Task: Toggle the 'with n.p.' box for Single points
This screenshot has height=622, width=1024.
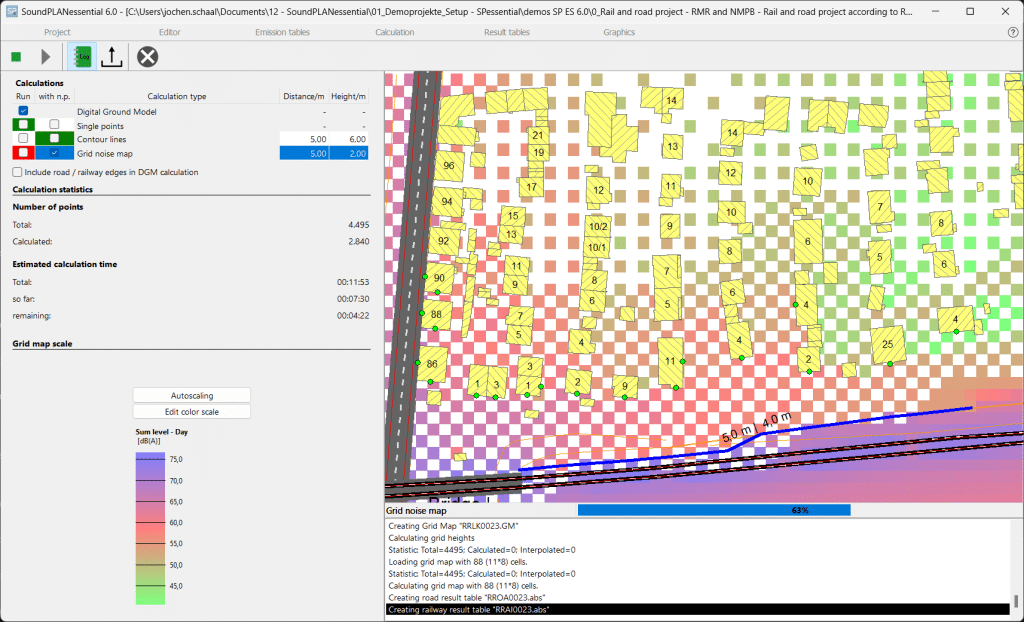Action: [x=55, y=125]
